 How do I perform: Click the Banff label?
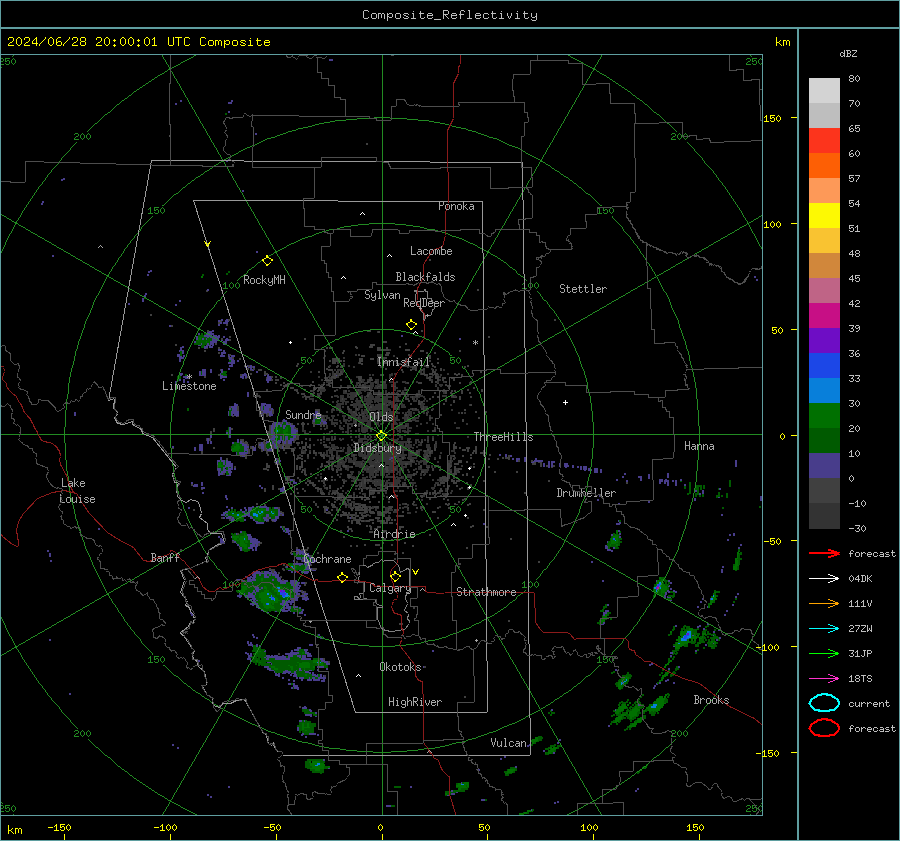pyautogui.click(x=165, y=557)
